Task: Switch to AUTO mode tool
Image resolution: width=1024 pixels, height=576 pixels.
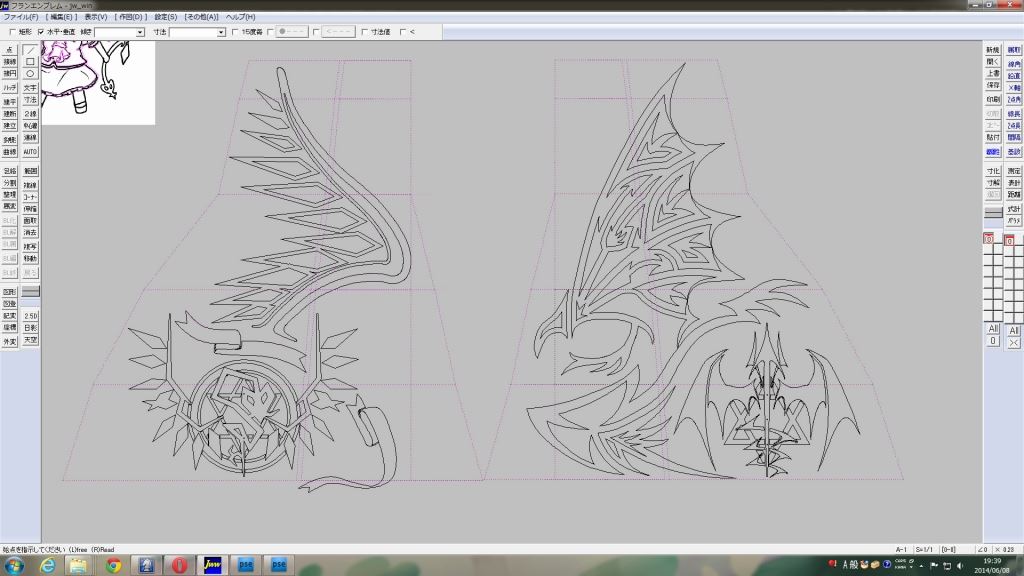Action: (x=30, y=152)
